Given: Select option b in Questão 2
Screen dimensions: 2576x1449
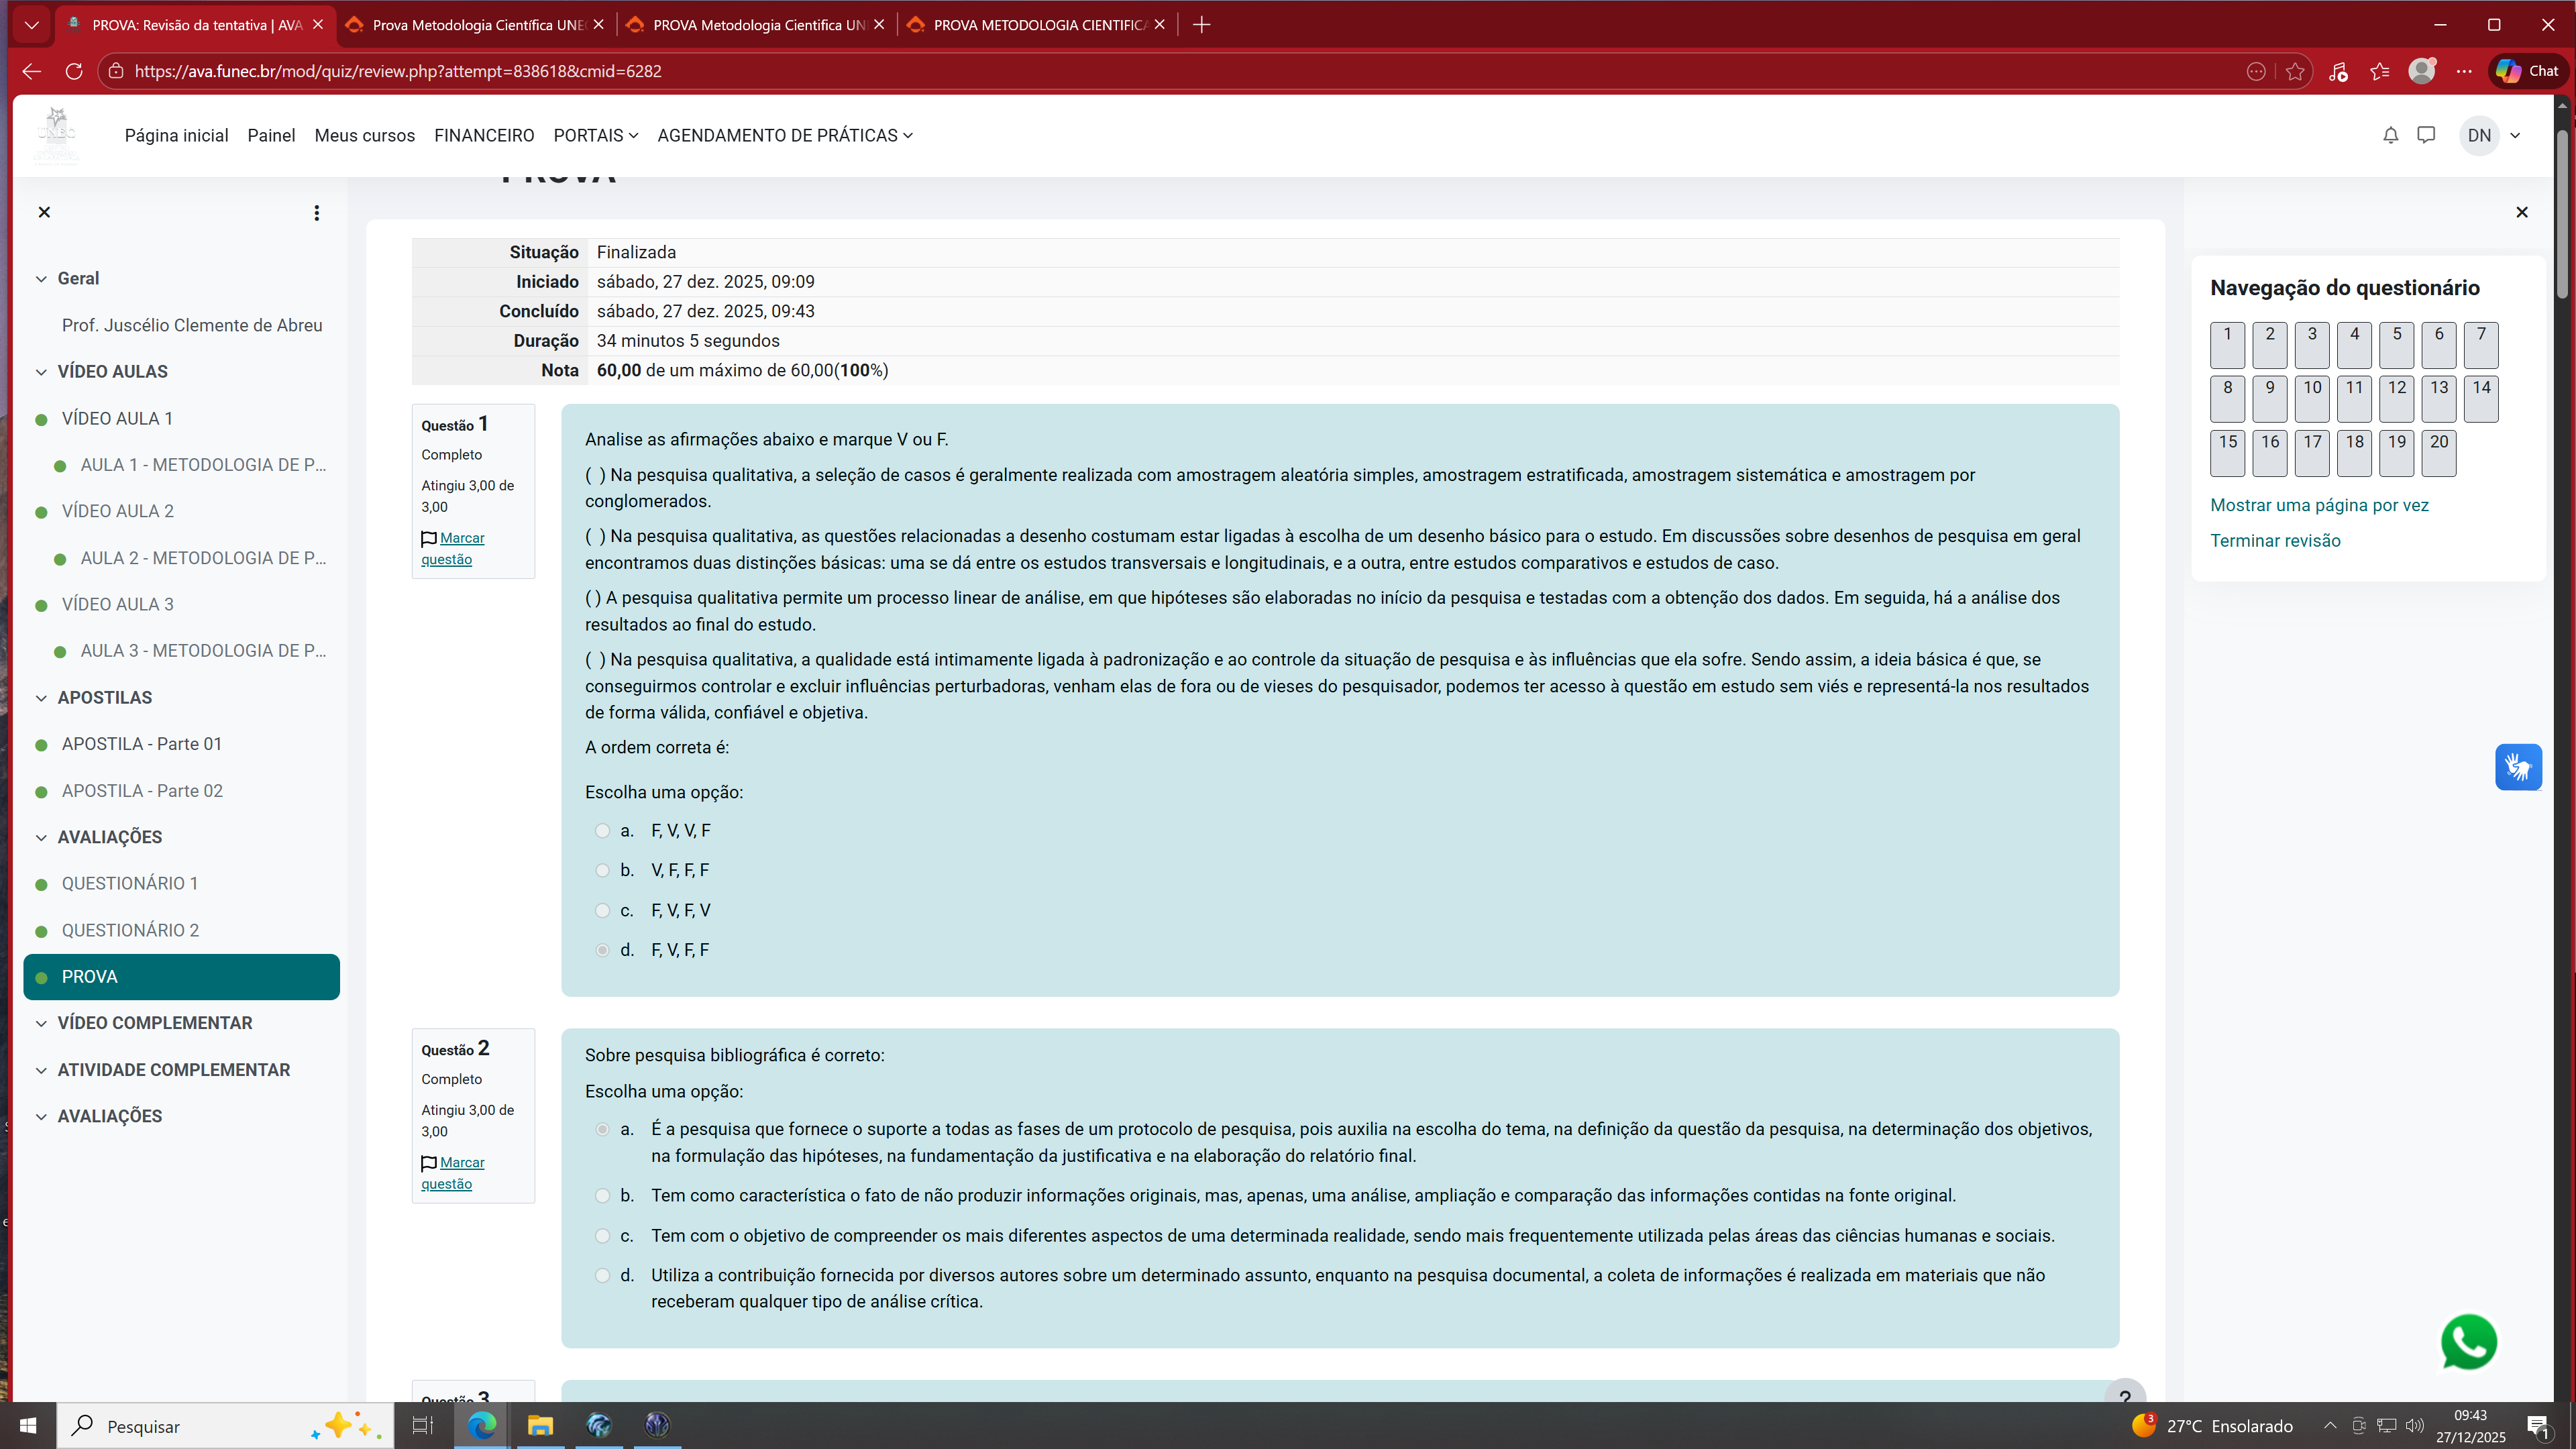Looking at the screenshot, I should (x=602, y=1195).
